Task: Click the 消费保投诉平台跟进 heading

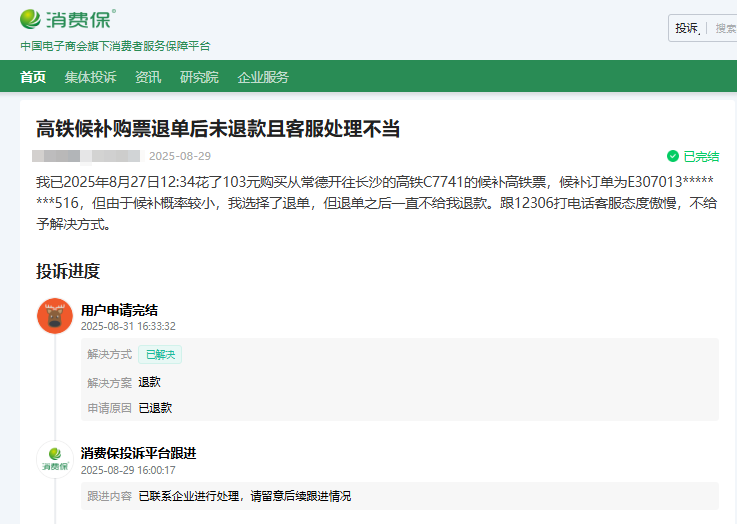Action: click(138, 453)
